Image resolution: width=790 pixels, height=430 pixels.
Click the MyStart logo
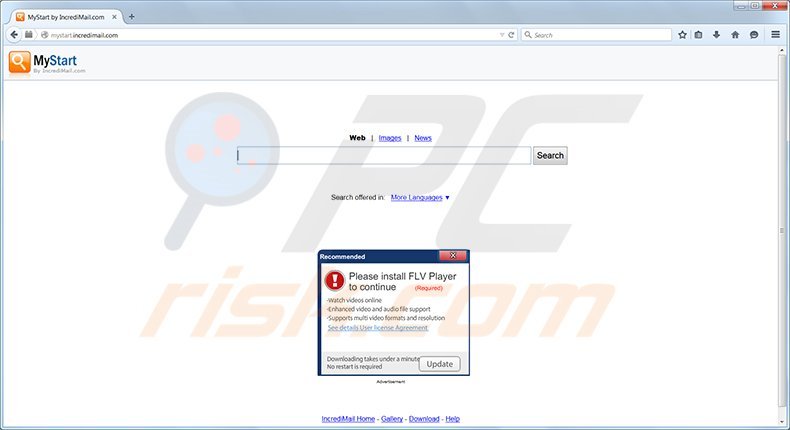pyautogui.click(x=47, y=63)
